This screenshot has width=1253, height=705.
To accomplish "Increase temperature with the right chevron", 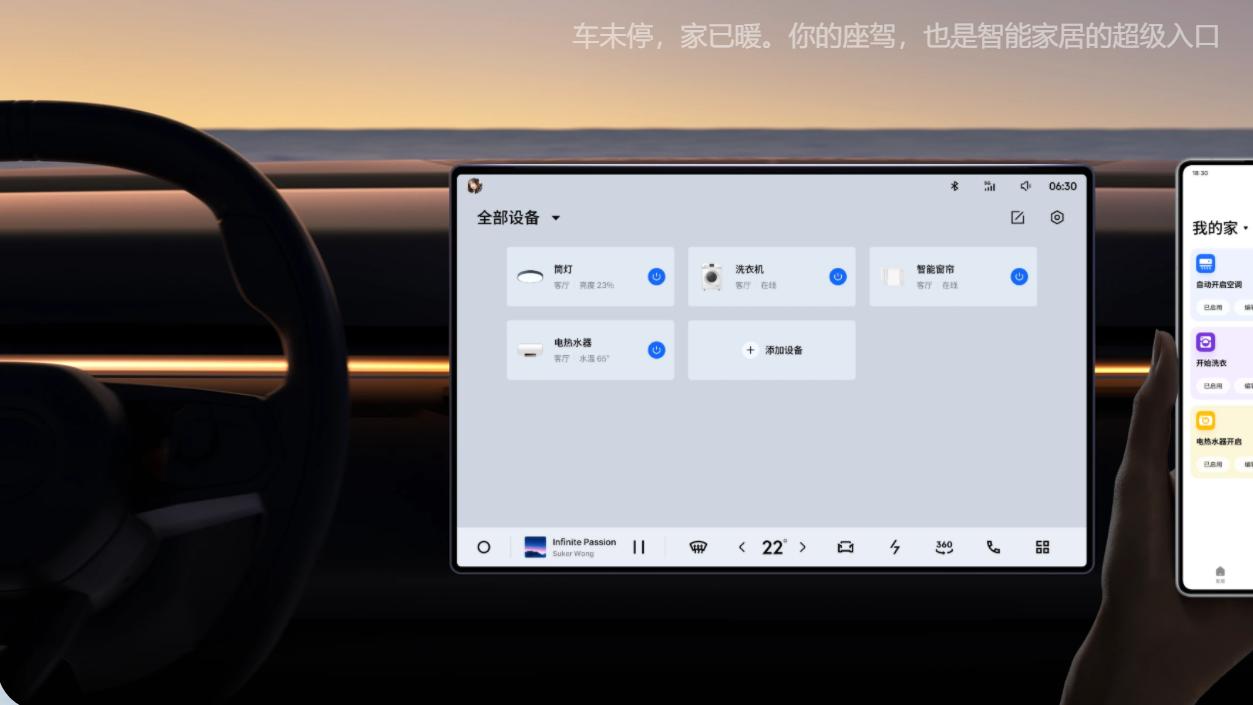I will click(x=804, y=547).
